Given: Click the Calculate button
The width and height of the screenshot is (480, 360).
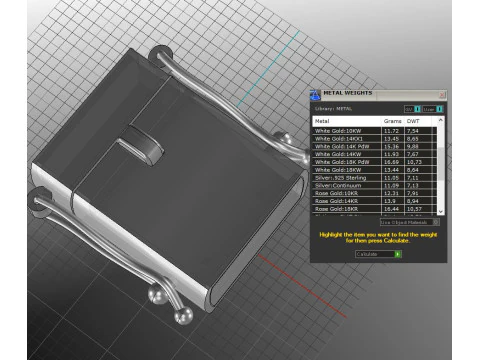Looking at the screenshot, I should (x=378, y=254).
